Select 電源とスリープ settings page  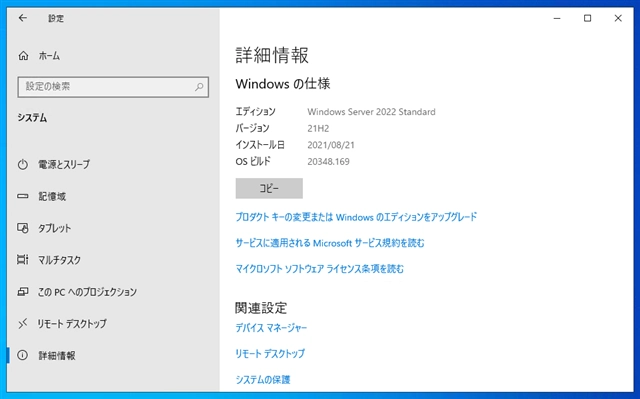64,164
